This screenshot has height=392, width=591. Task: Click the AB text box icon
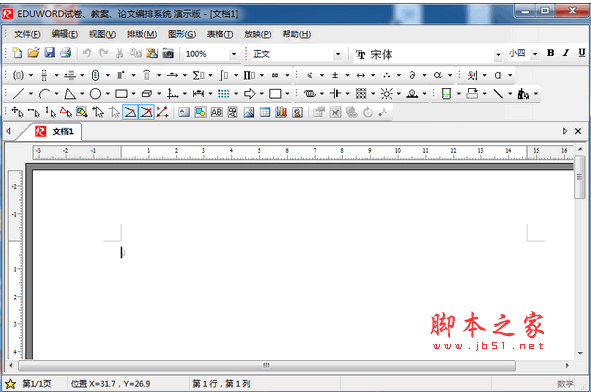[216, 112]
